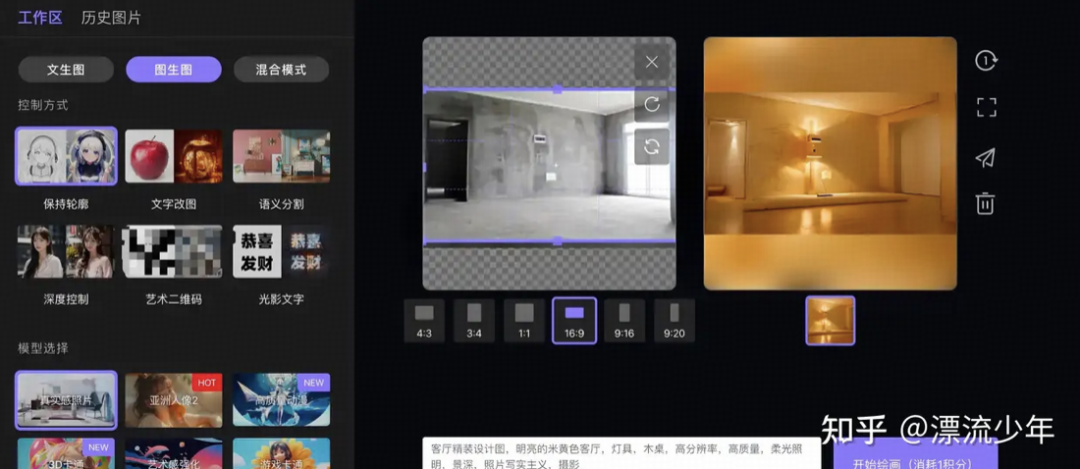Click the 控制方式 section heading
Screen dimensions: 1080x469
(43, 105)
